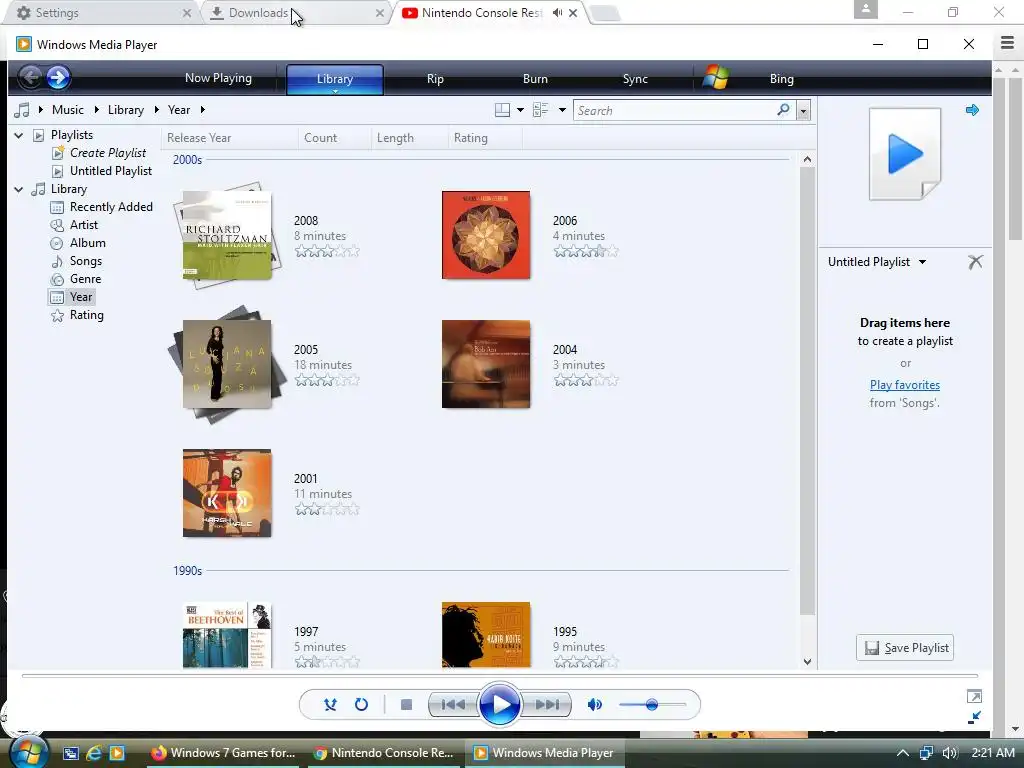Select Recently Added in Library
Viewport: 1024px width, 768px height.
click(x=111, y=207)
